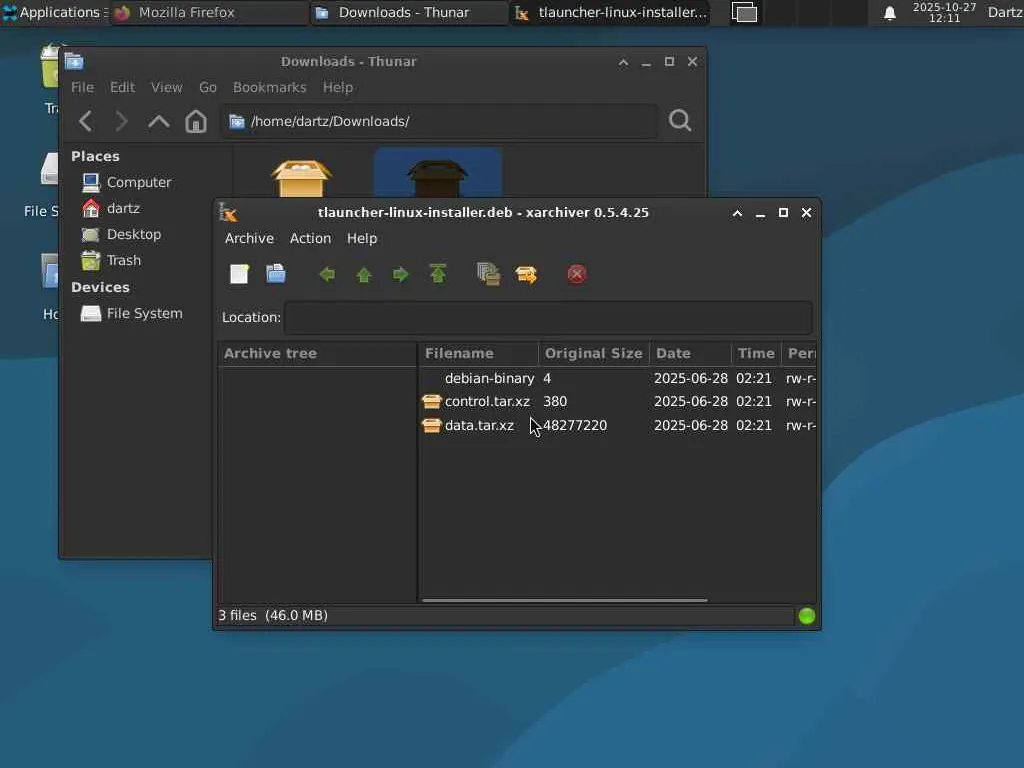
Task: Click the panel clock showing 12:11
Action: click(944, 12)
